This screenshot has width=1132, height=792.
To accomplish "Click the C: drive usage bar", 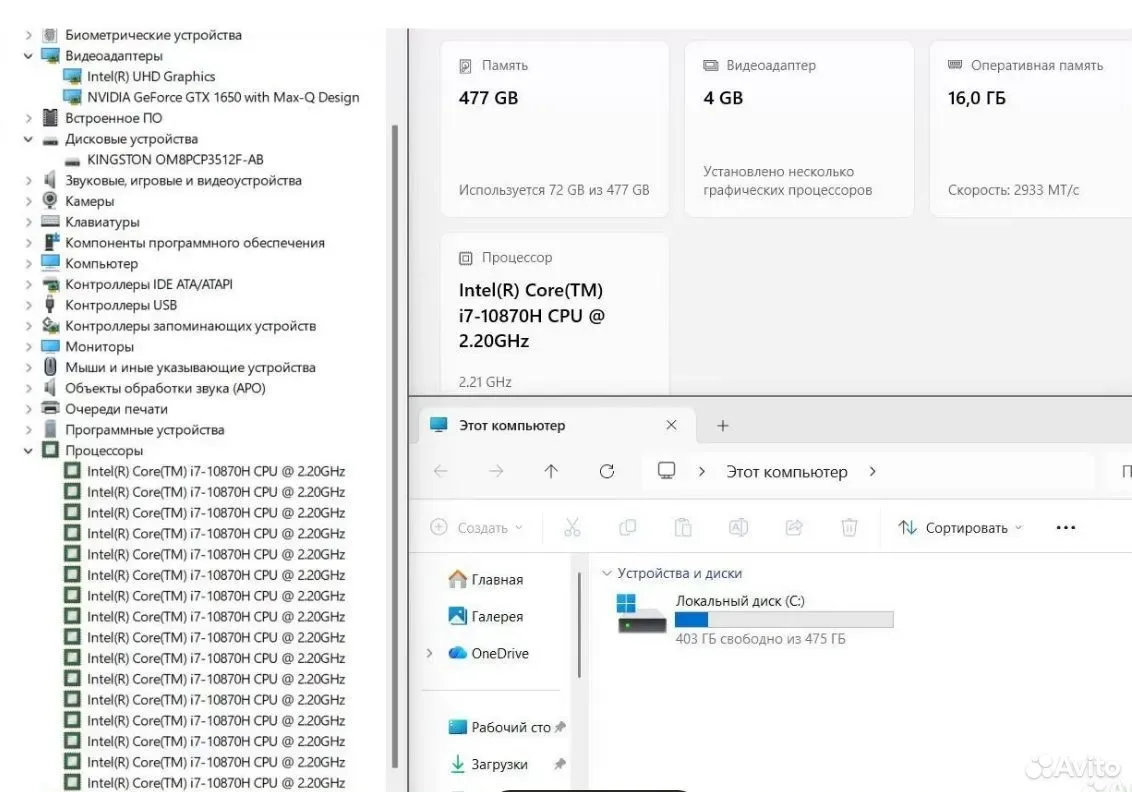I will (x=784, y=619).
